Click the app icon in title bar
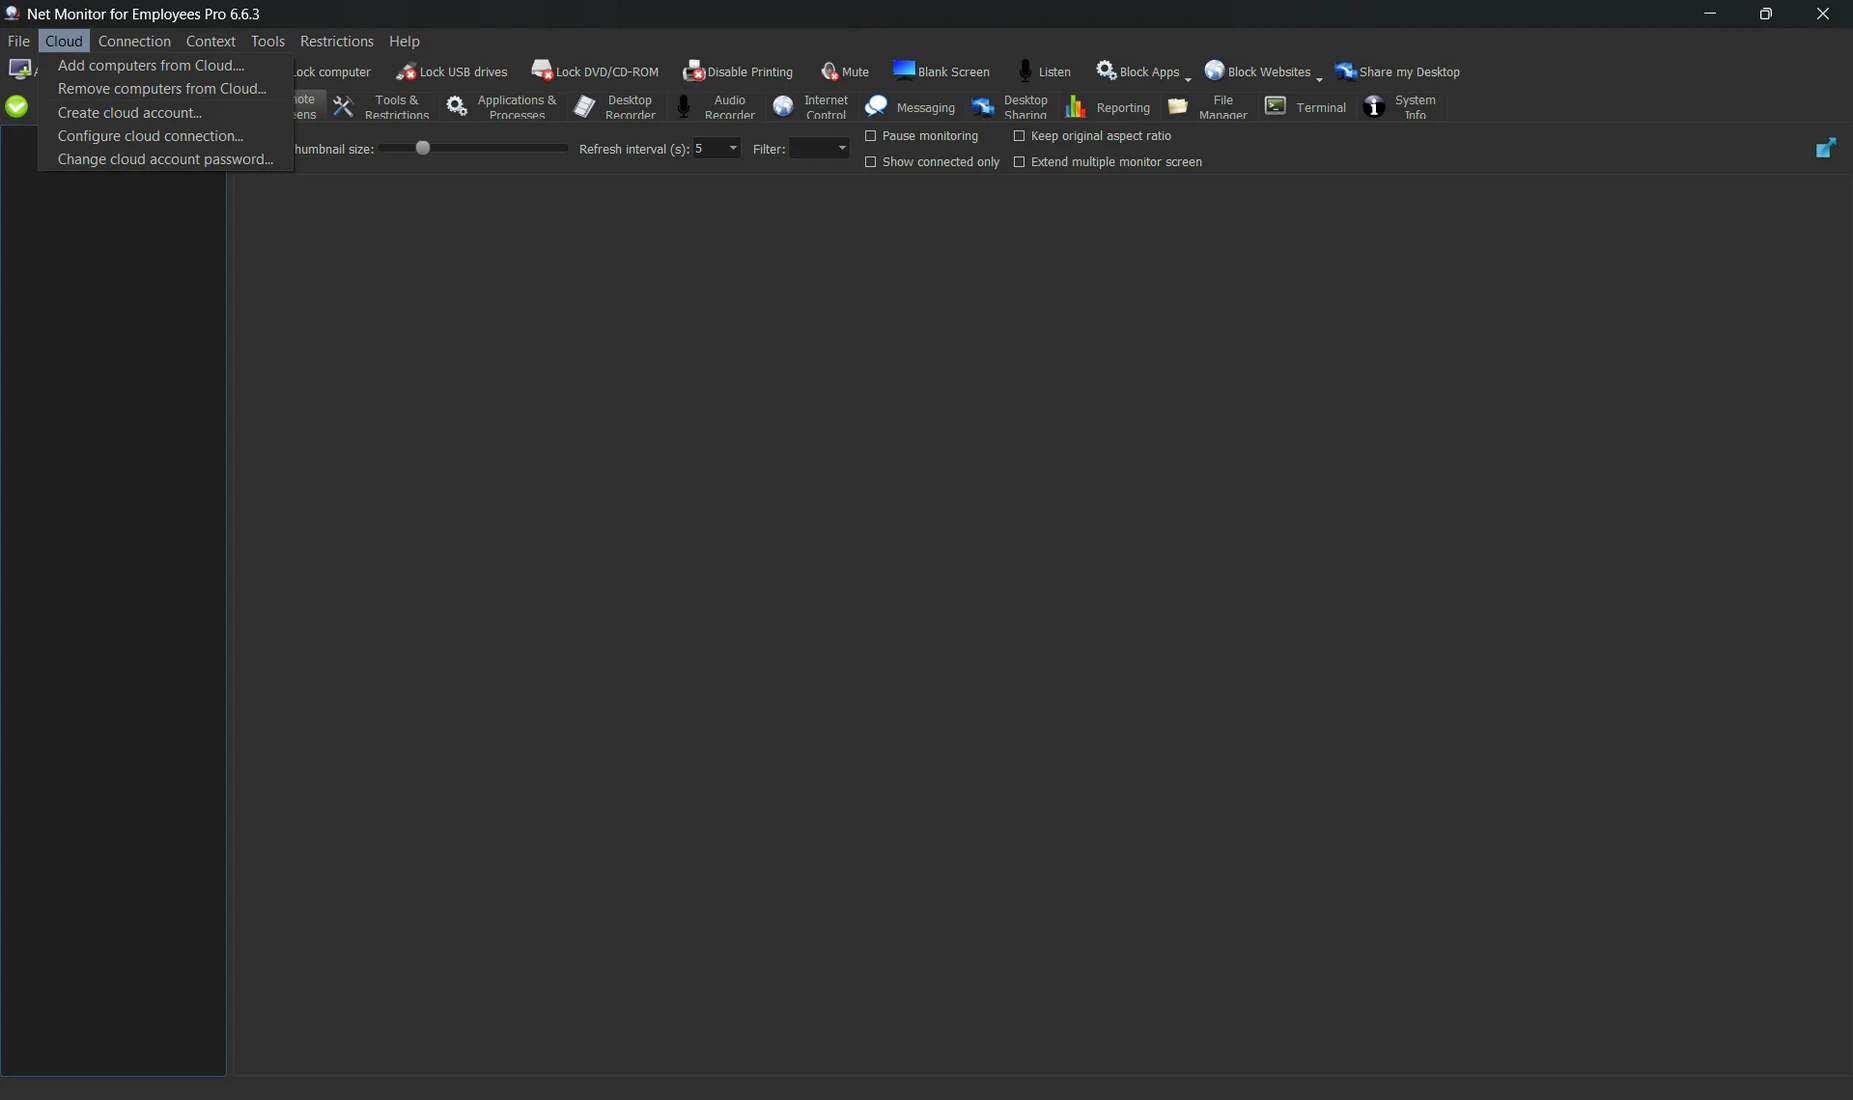 (12, 14)
